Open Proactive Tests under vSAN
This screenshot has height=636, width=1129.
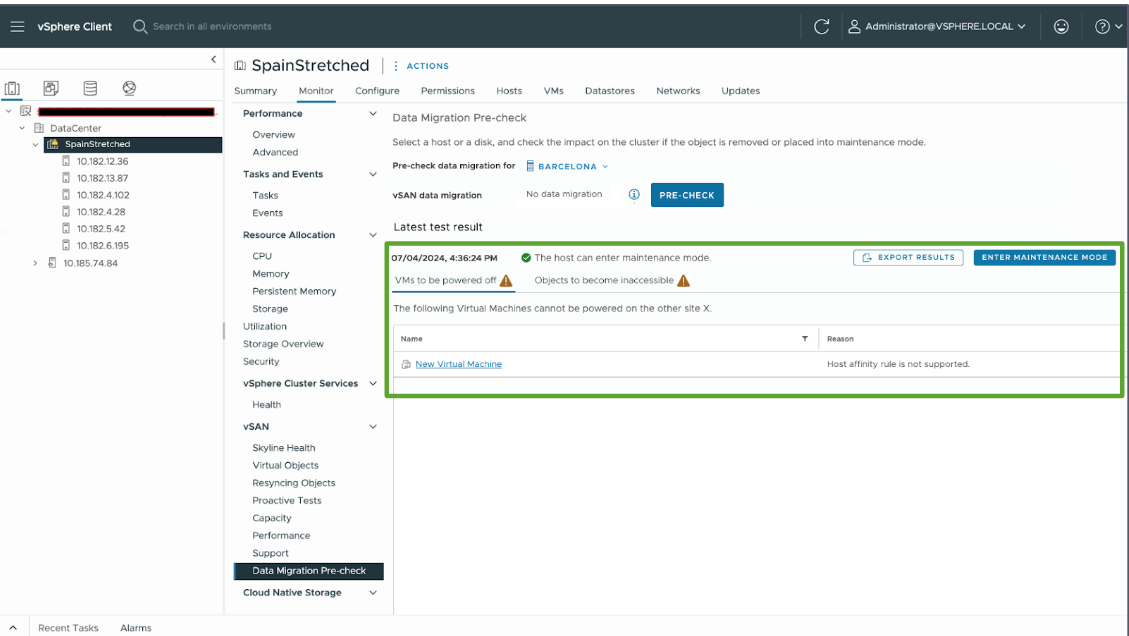tap(287, 501)
